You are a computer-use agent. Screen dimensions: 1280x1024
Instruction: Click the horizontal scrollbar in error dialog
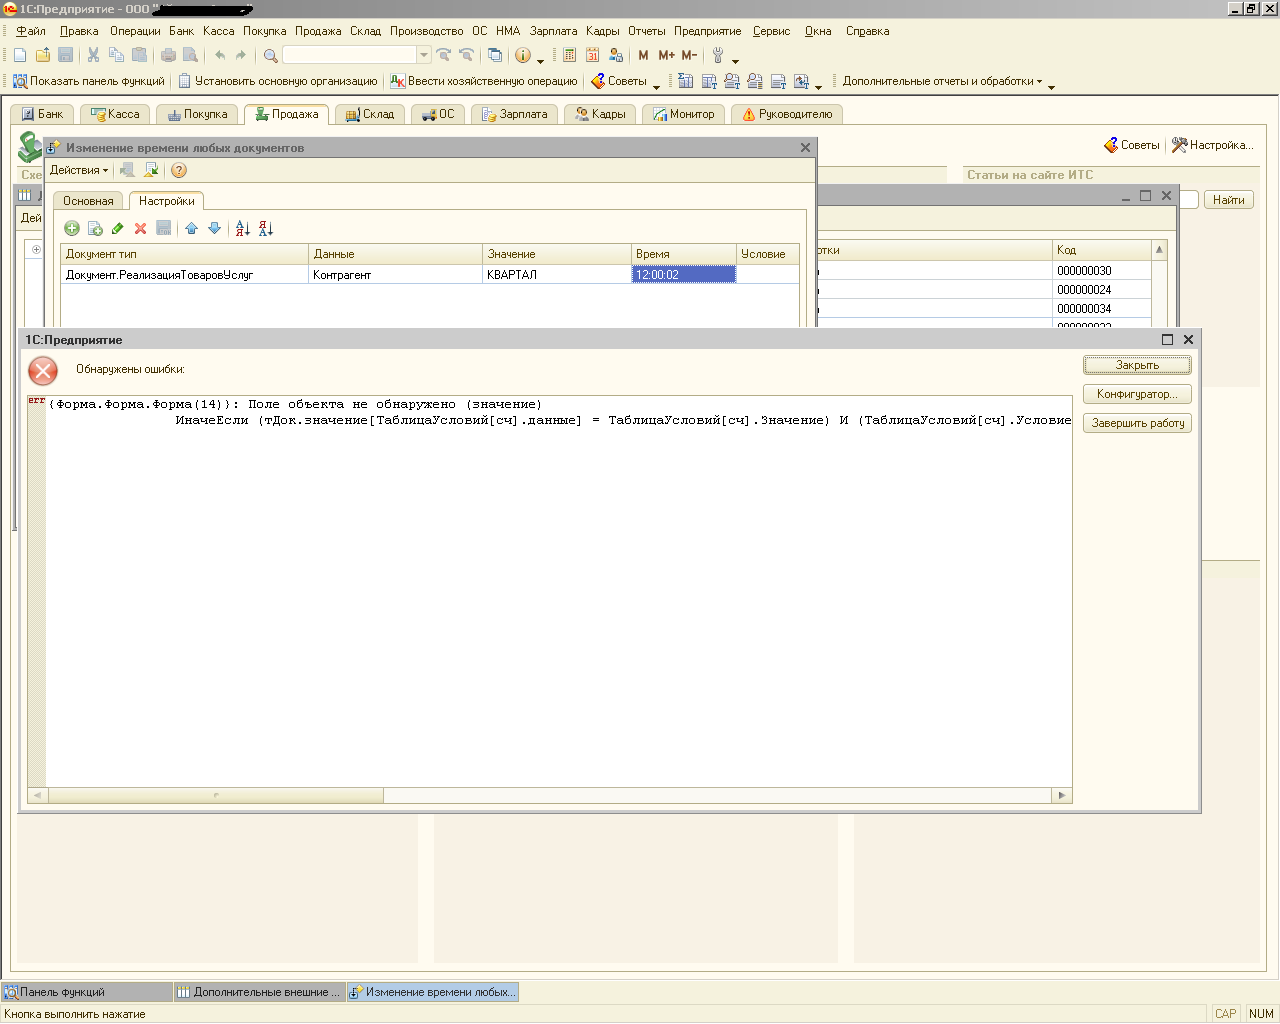click(x=550, y=796)
